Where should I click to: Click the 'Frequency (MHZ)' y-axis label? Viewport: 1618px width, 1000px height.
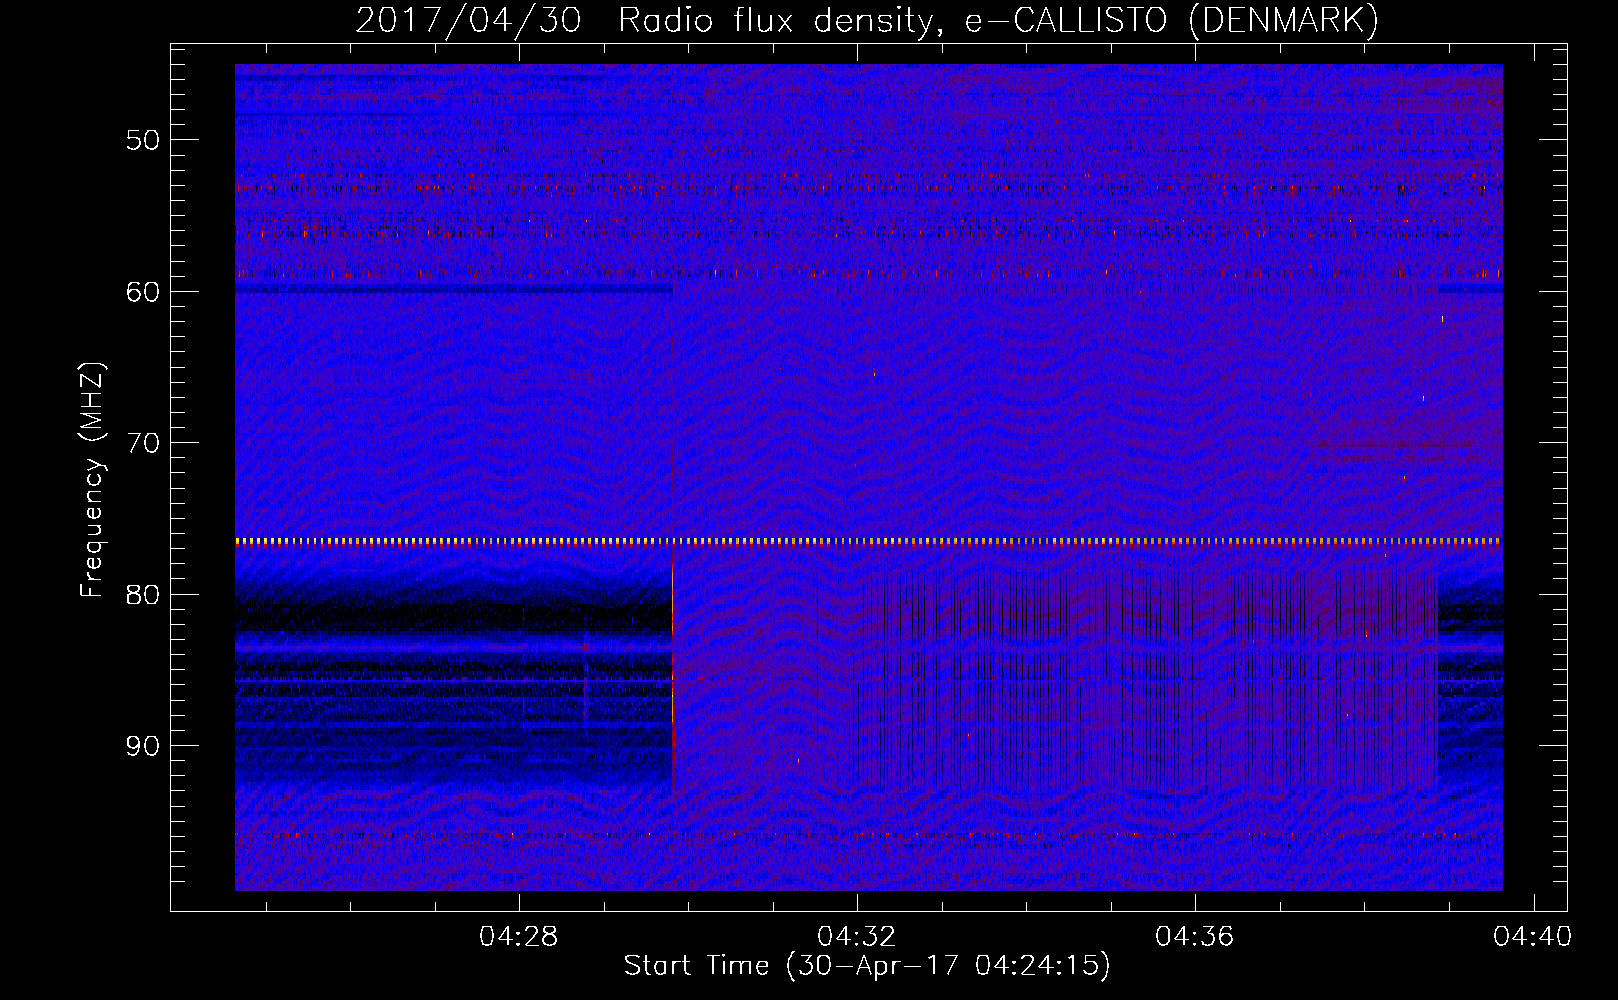click(x=92, y=480)
